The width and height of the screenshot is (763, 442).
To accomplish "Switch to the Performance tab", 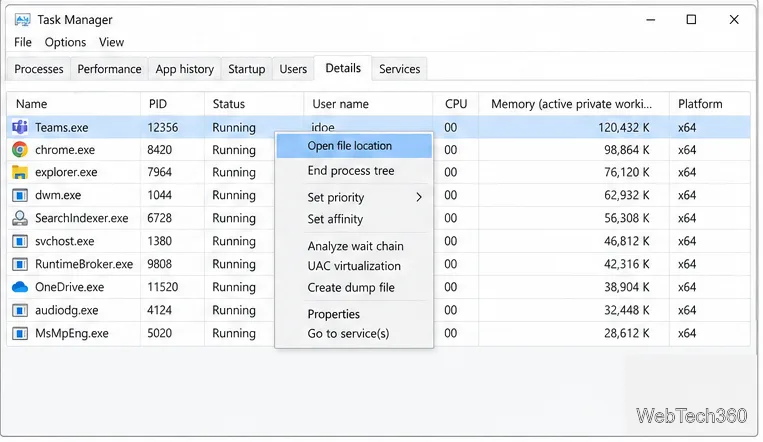I will (109, 69).
